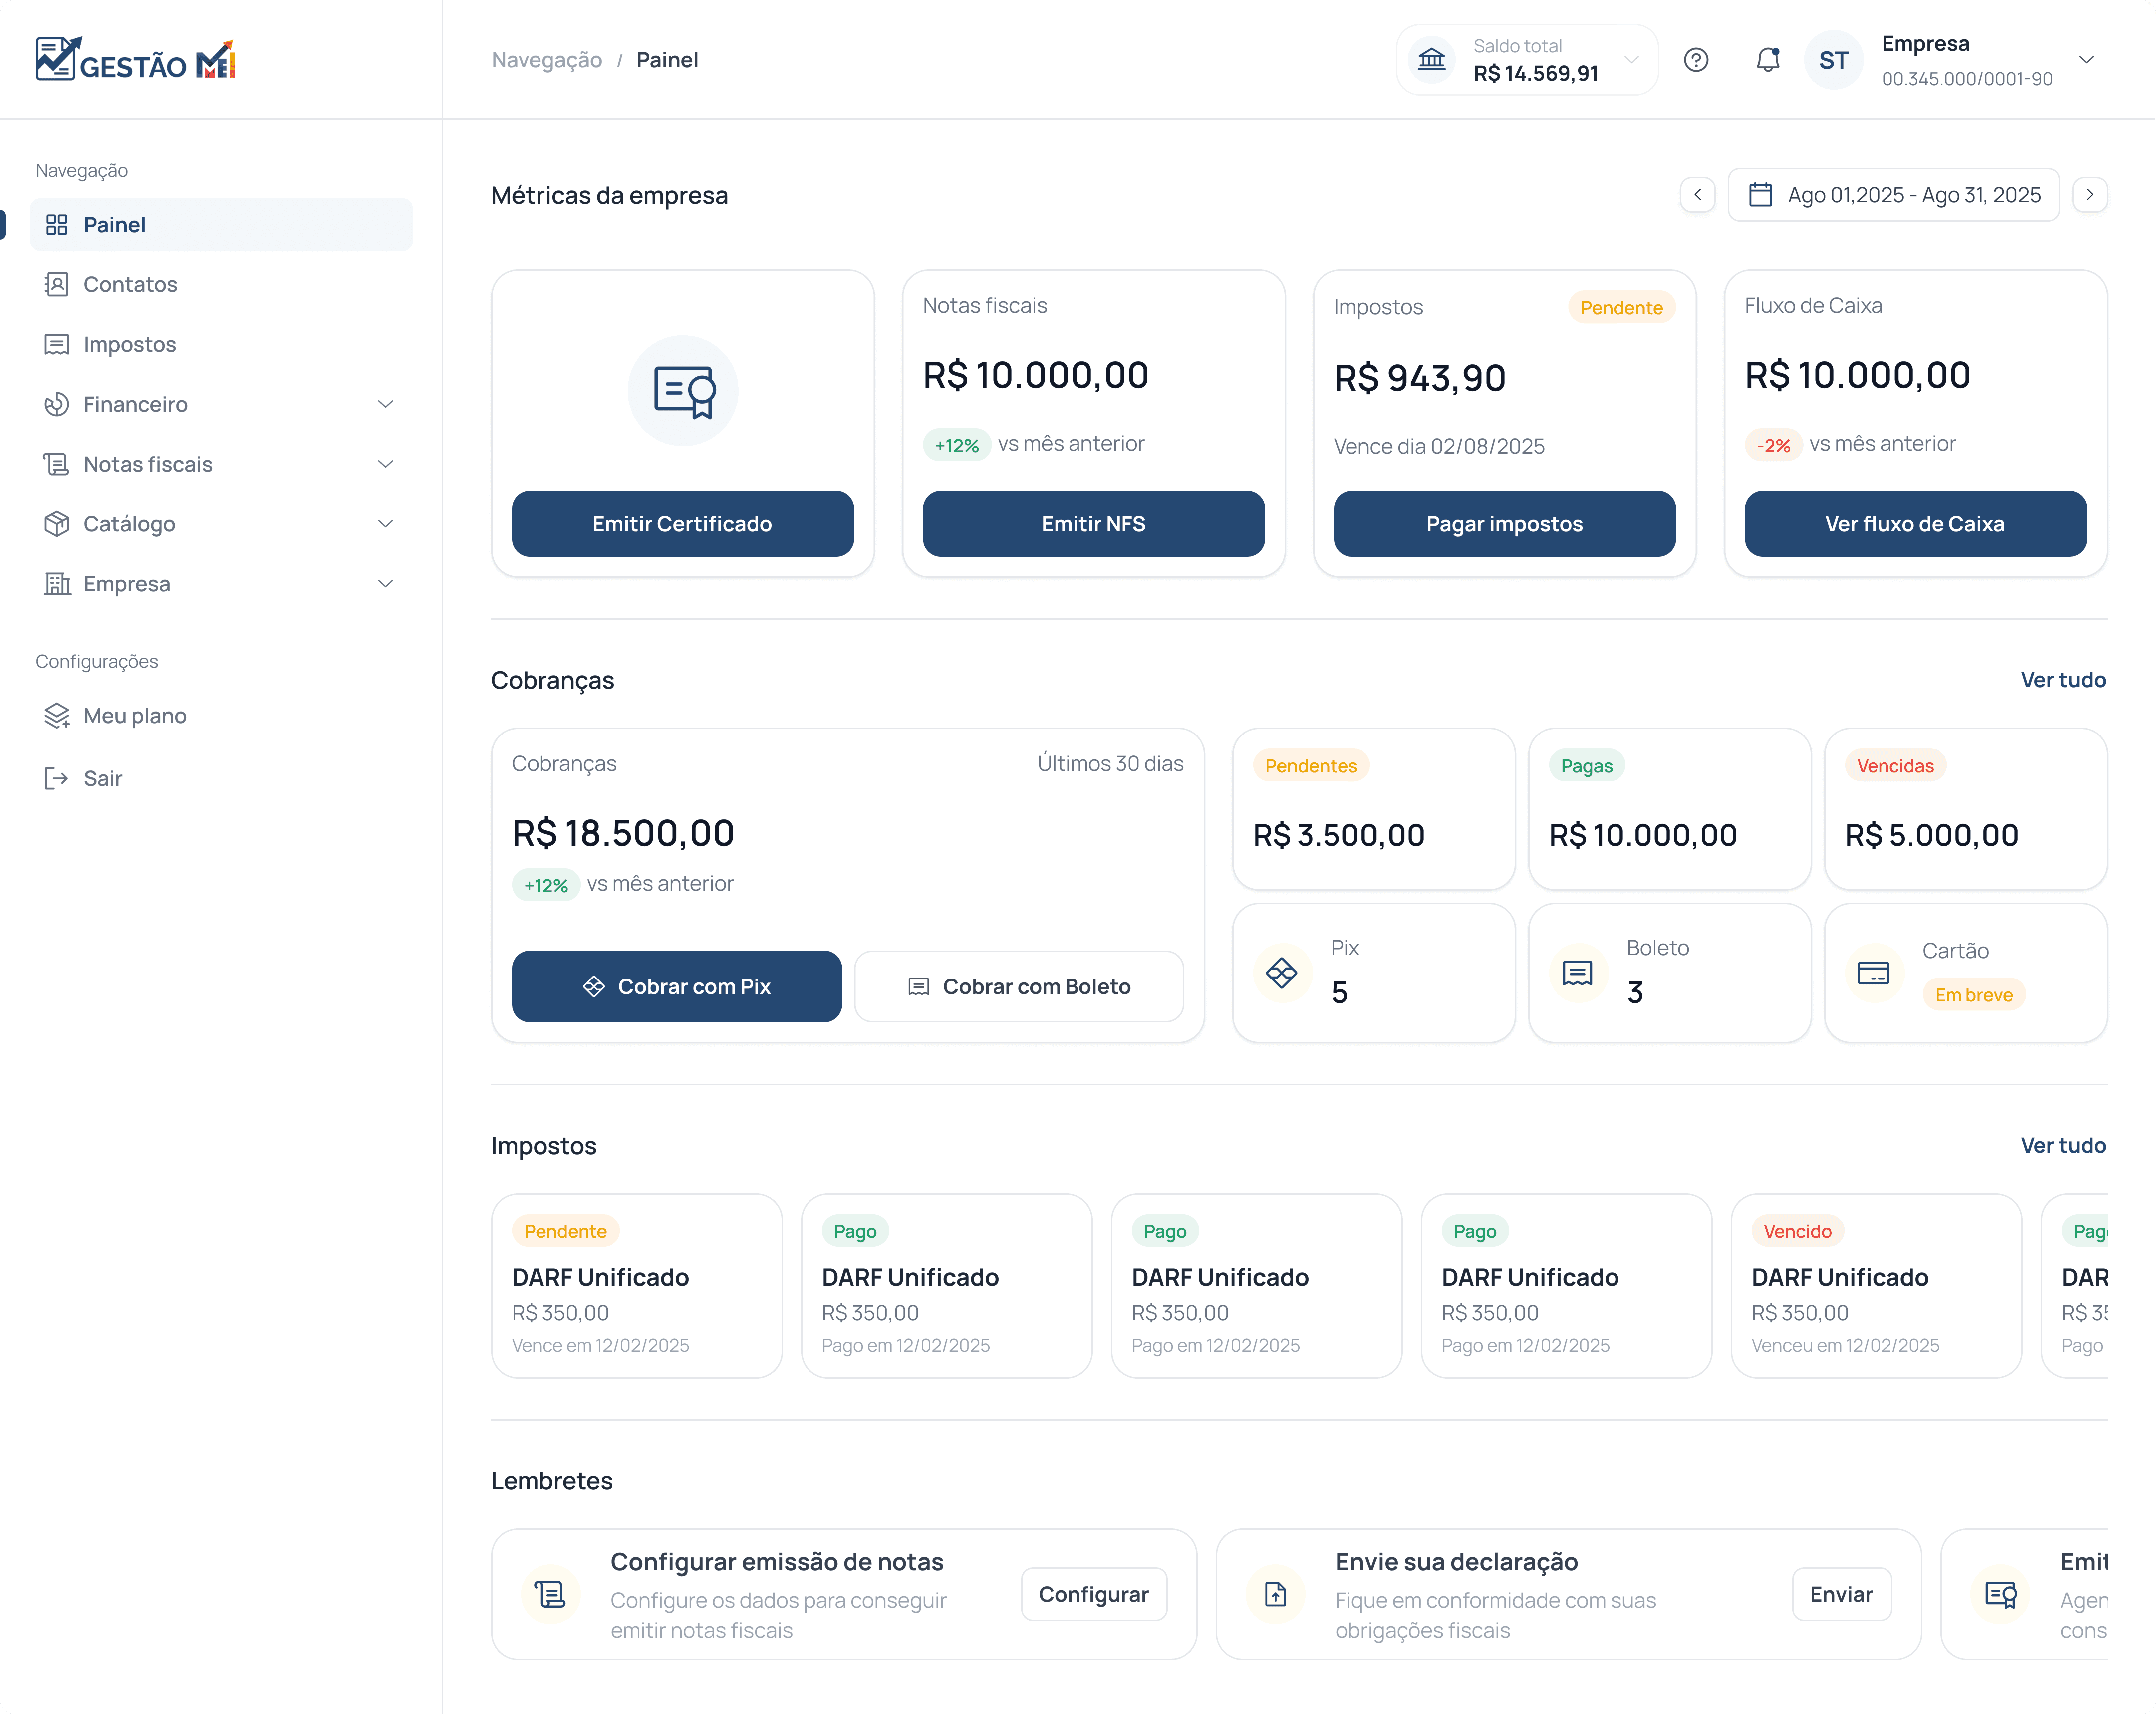Click the Boleto receipt icon in Boleto card
This screenshot has width=2156, height=1714.
(x=1577, y=972)
